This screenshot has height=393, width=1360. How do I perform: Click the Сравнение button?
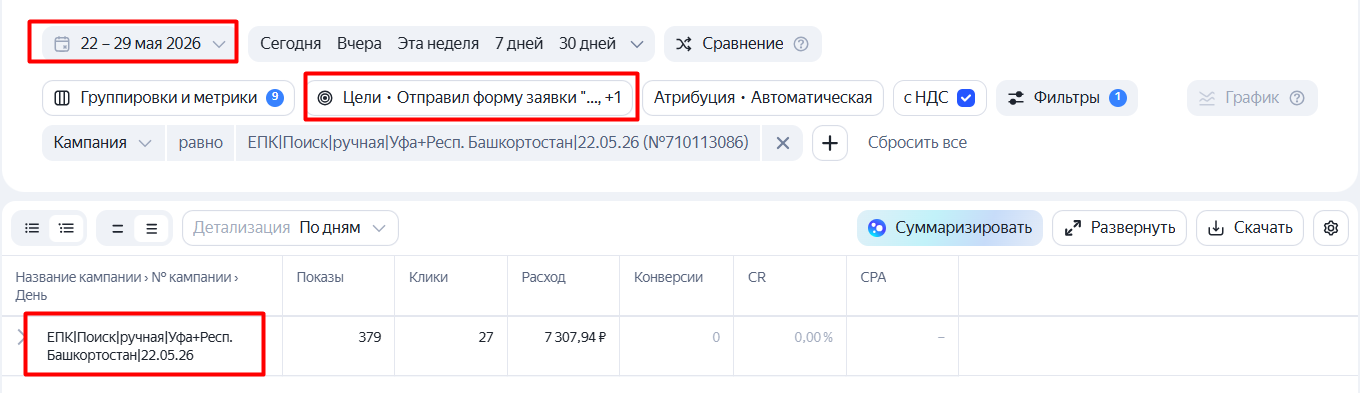[x=742, y=43]
